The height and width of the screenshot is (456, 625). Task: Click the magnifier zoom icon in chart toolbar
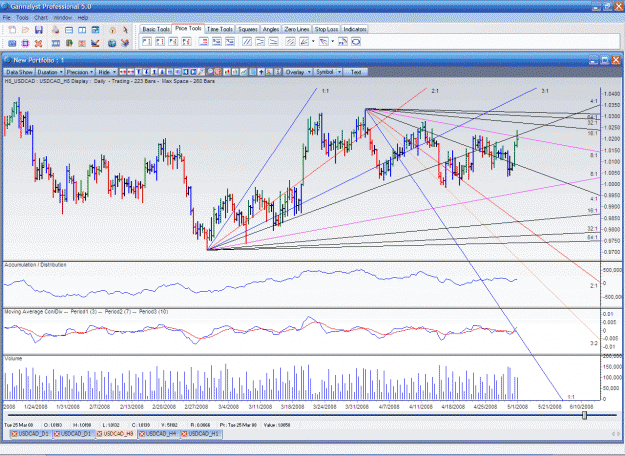(x=210, y=72)
